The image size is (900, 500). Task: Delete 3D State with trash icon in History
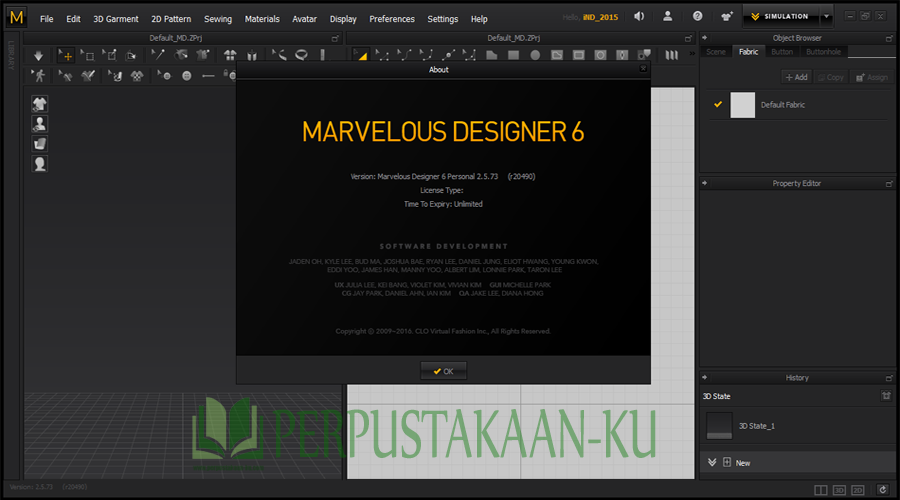886,396
